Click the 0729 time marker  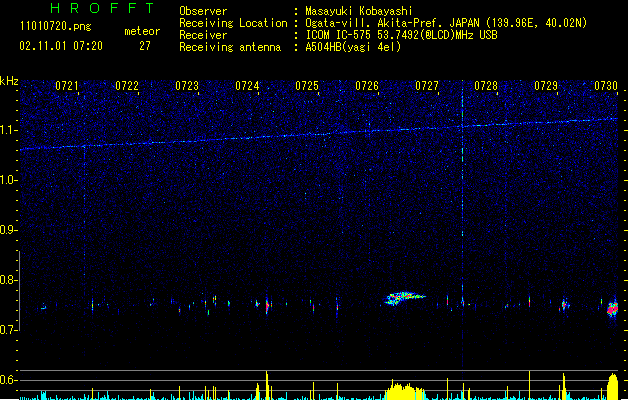[546, 86]
